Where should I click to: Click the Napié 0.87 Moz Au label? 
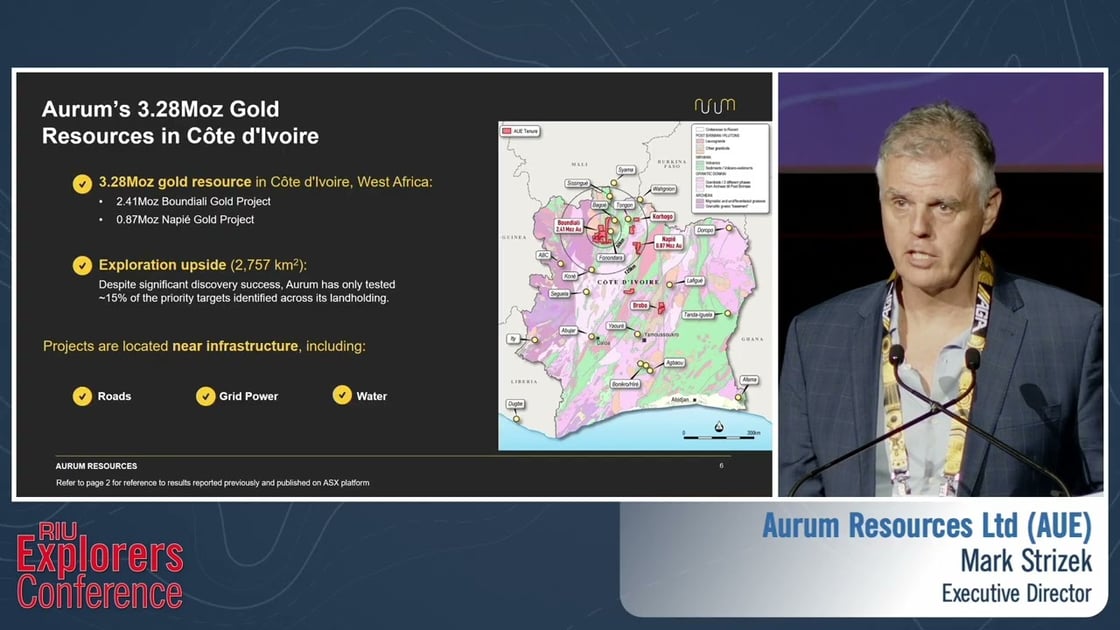tap(668, 241)
